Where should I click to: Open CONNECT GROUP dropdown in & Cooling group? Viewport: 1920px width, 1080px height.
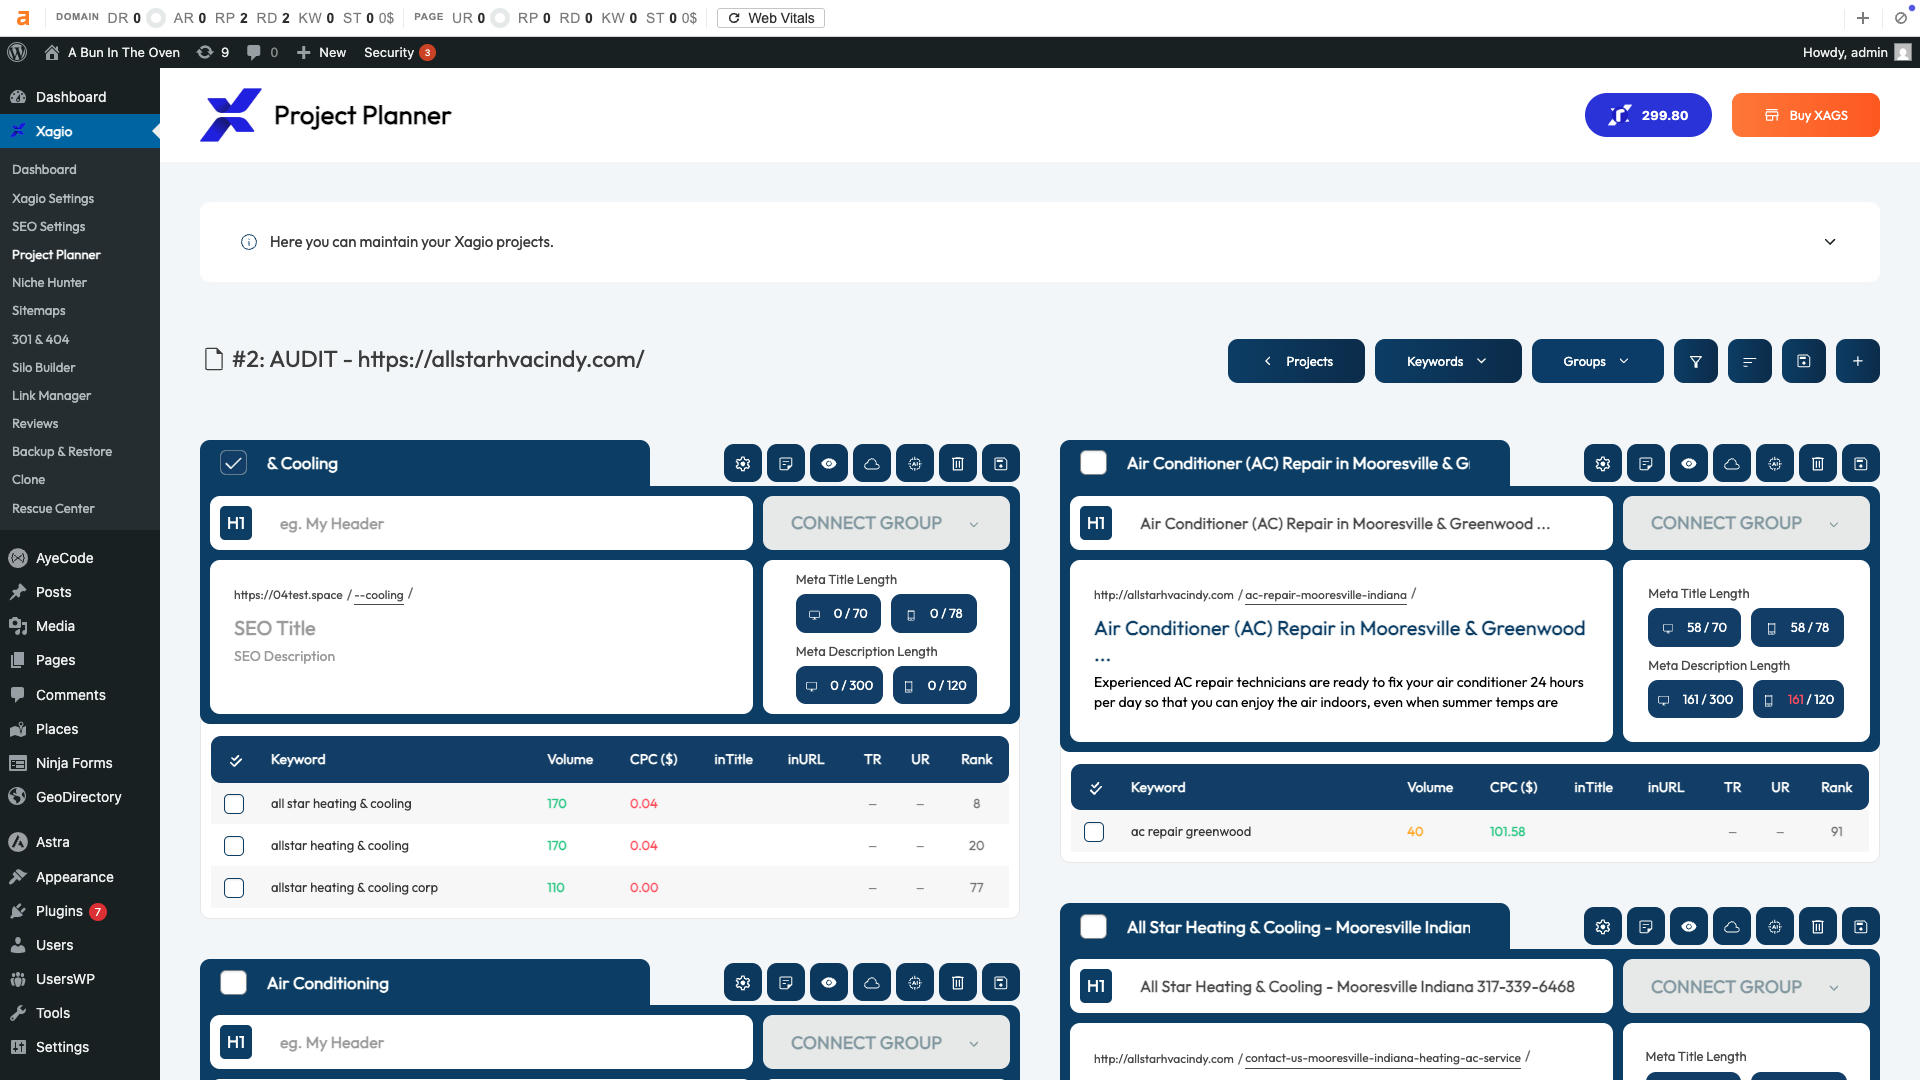(x=886, y=523)
